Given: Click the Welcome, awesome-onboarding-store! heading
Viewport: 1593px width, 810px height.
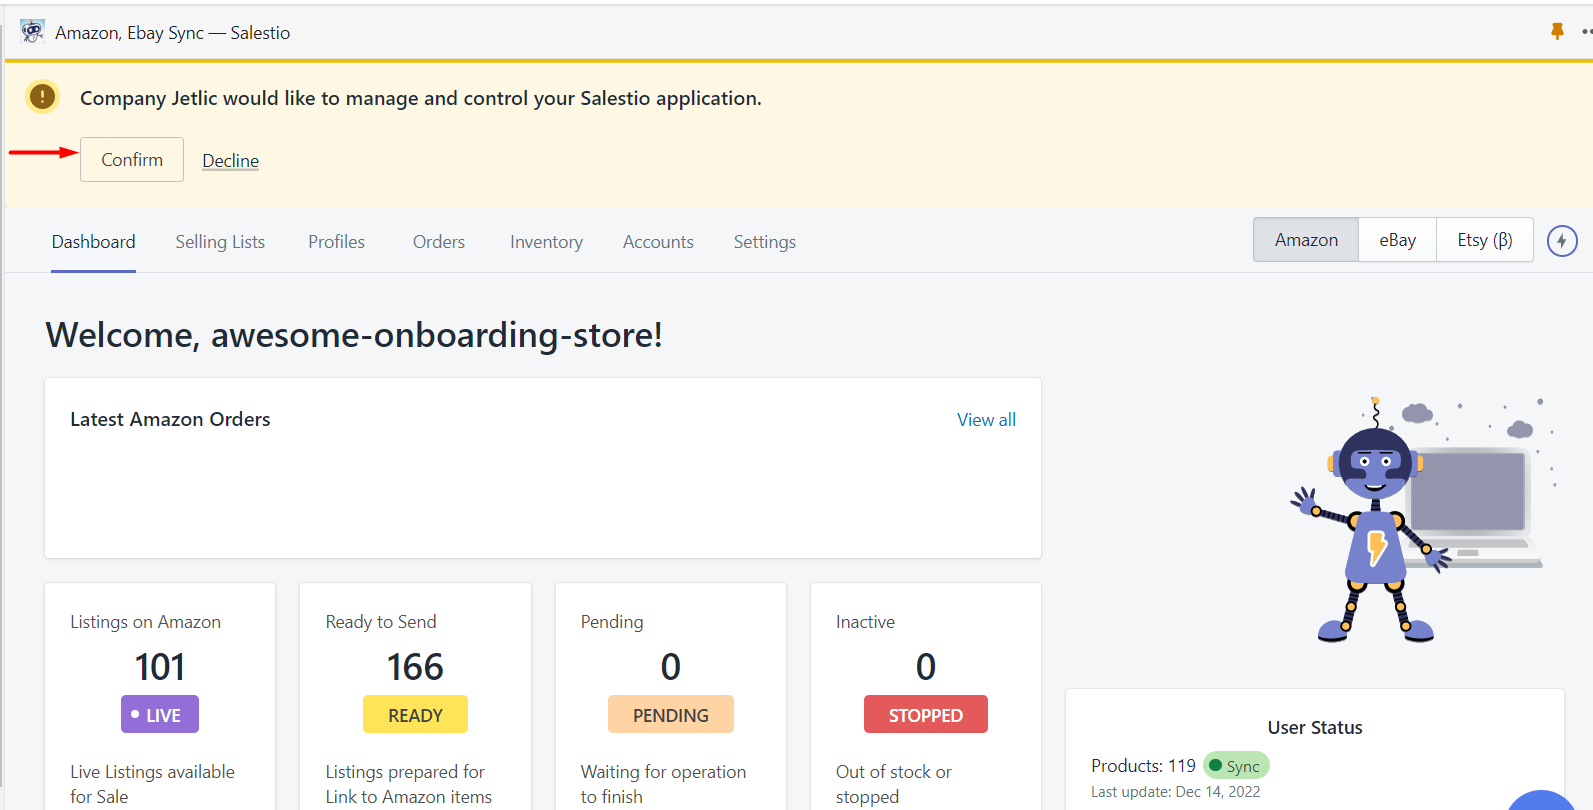Looking at the screenshot, I should (354, 335).
